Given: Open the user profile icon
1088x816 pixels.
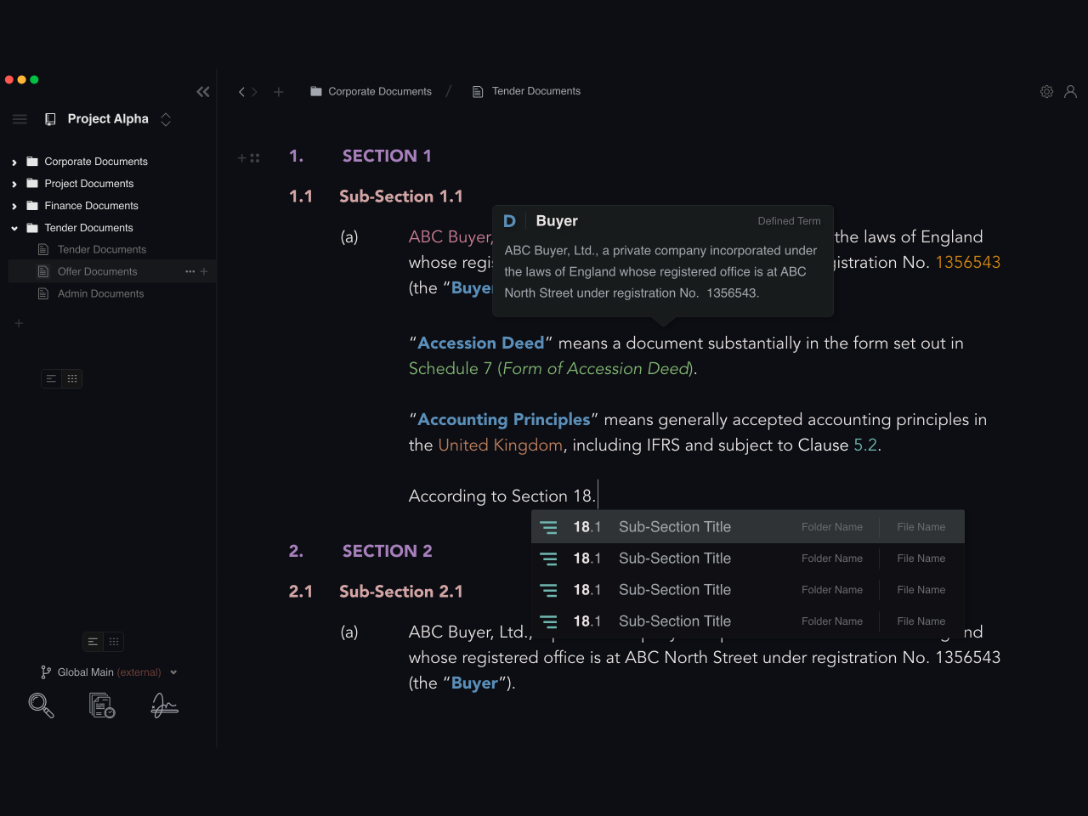Looking at the screenshot, I should [1070, 91].
